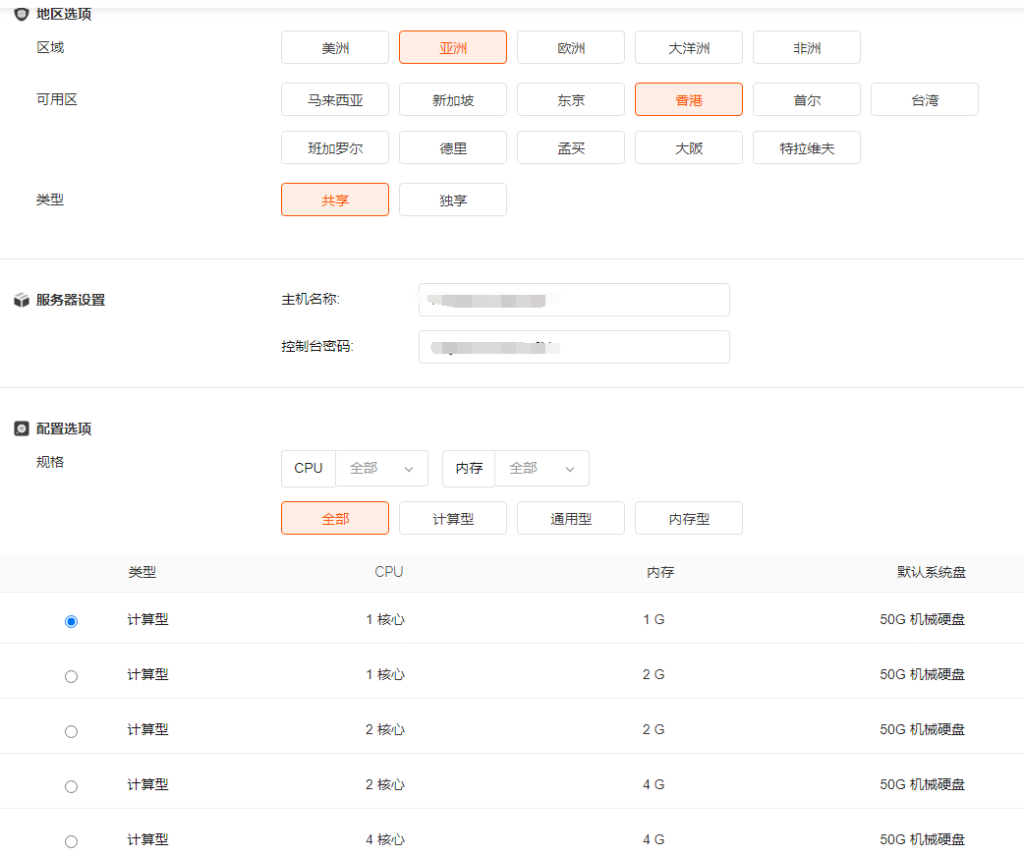
Task: Select the 美洲 region button
Action: 335,48
